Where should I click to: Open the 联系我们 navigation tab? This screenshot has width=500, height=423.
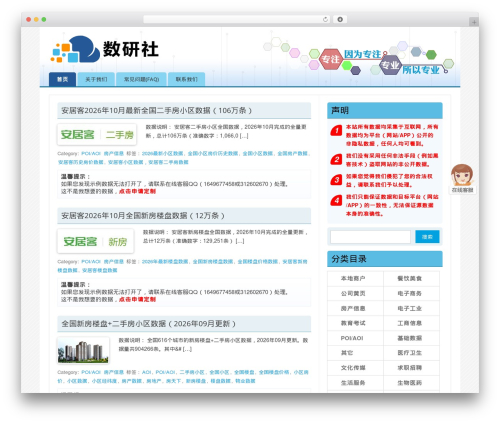tap(187, 79)
